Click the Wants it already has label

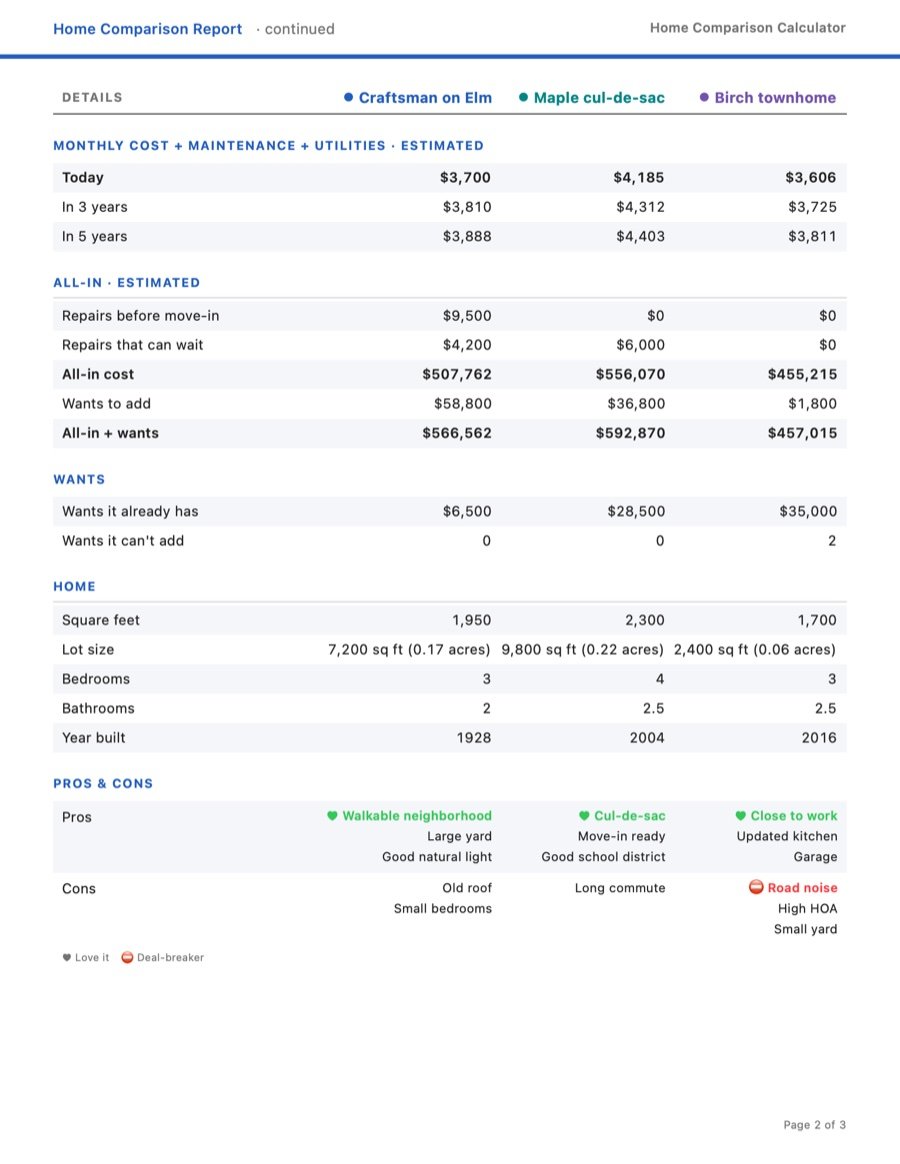point(130,511)
